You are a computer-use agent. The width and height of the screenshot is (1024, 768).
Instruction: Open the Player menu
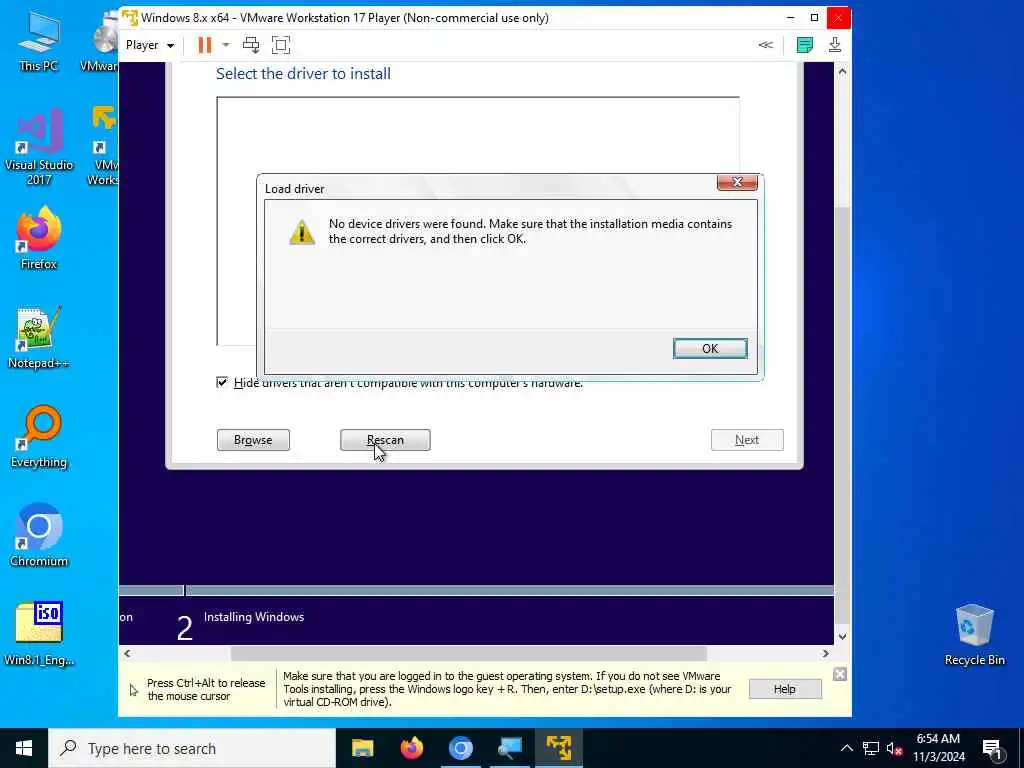pos(150,45)
